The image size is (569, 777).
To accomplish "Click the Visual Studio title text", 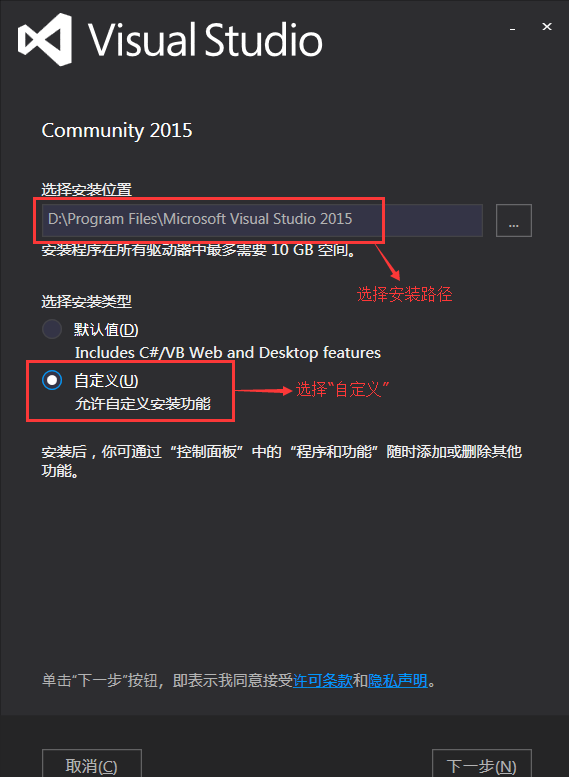I will (206, 40).
